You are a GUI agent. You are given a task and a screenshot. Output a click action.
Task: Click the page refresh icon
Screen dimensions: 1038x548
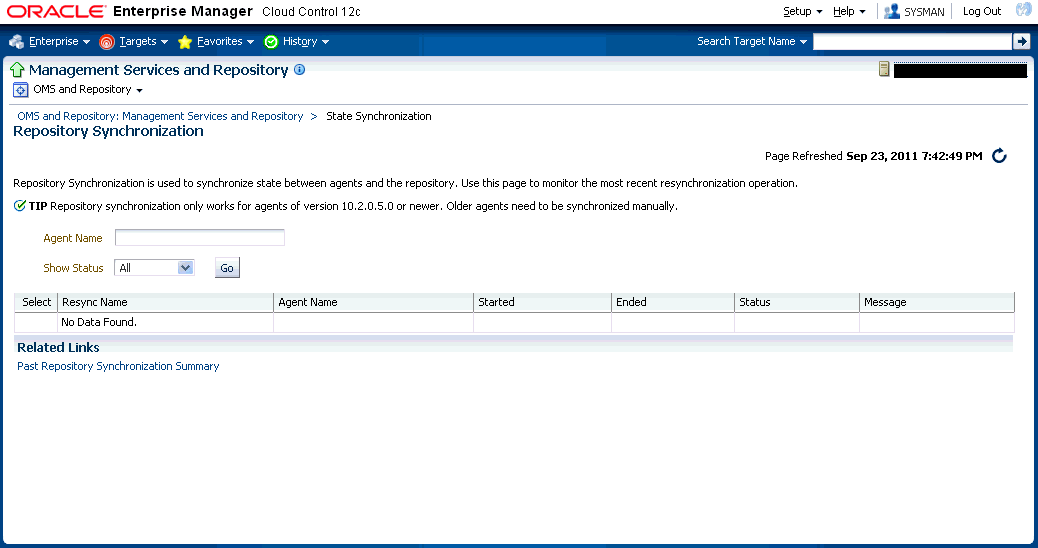999,156
